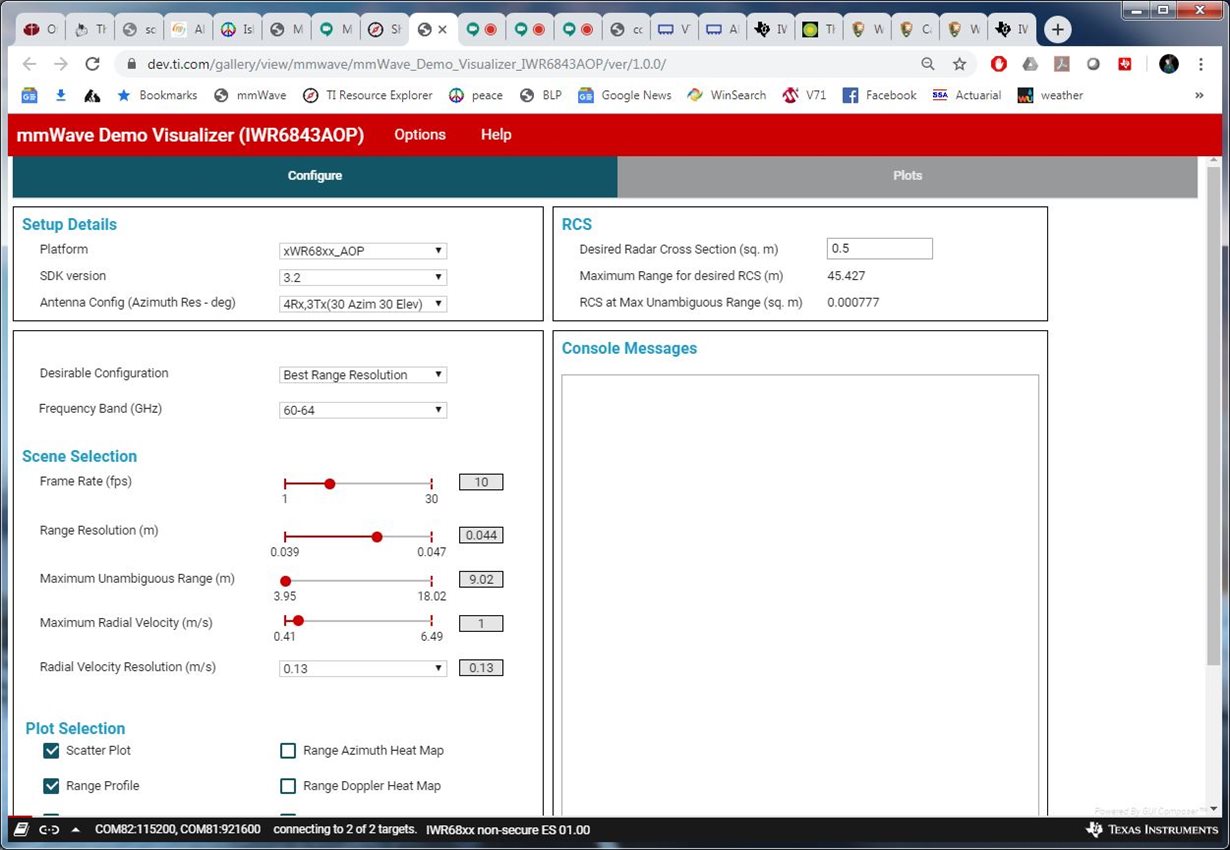This screenshot has height=850, width=1230.
Task: Click the Google Drive extension icon
Action: [x=1030, y=64]
